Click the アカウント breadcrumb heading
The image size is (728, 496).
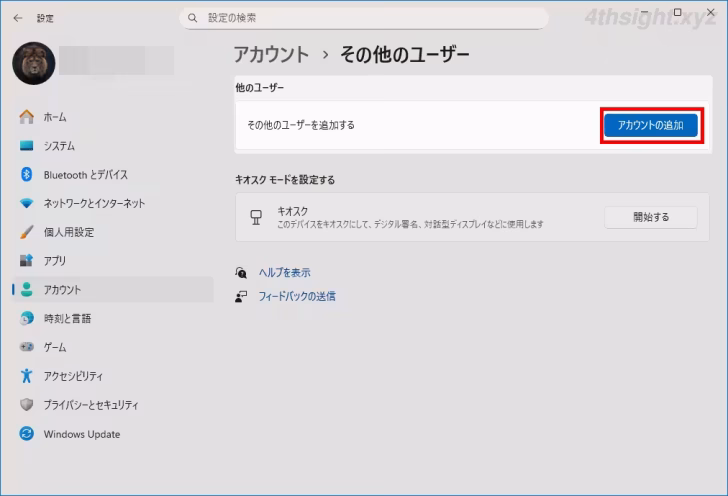pyautogui.click(x=271, y=54)
